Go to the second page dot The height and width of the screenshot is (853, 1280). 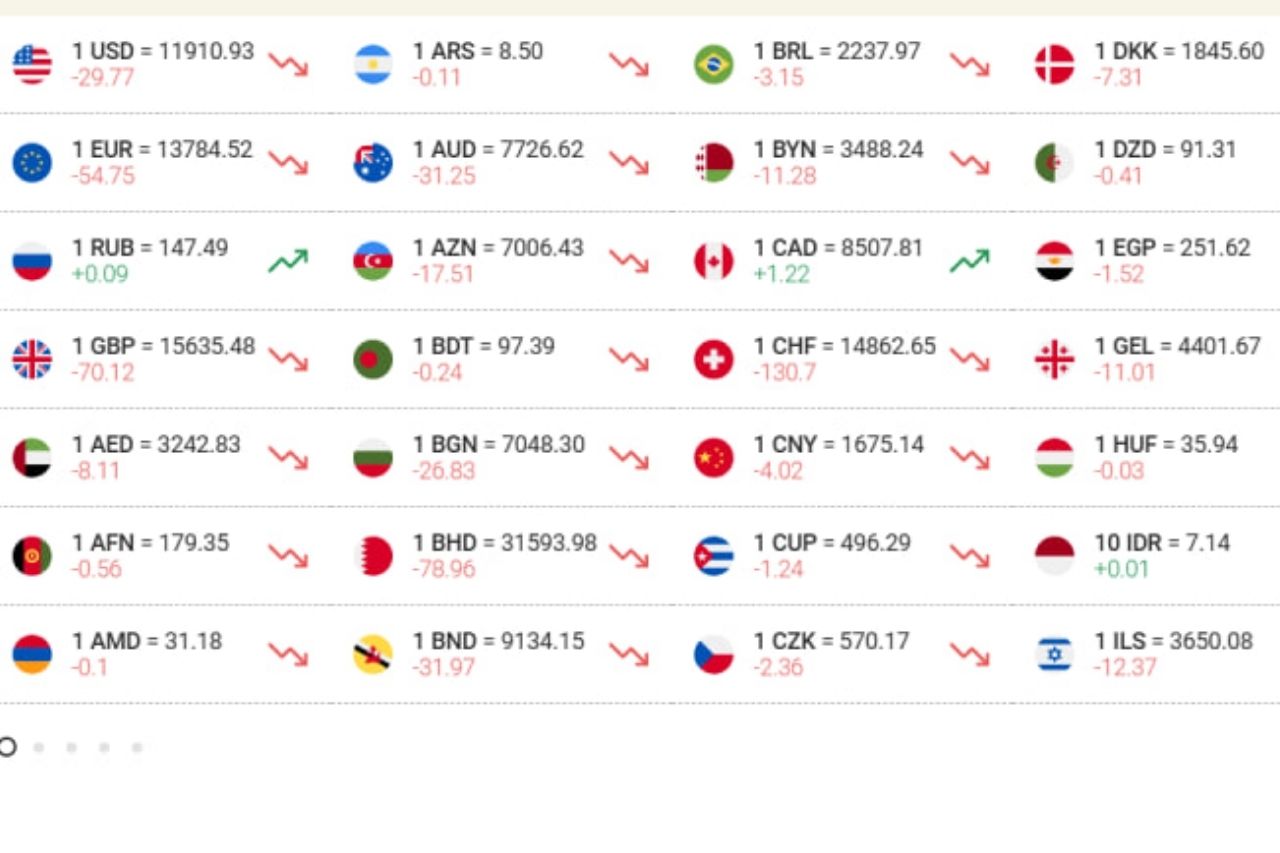39,747
